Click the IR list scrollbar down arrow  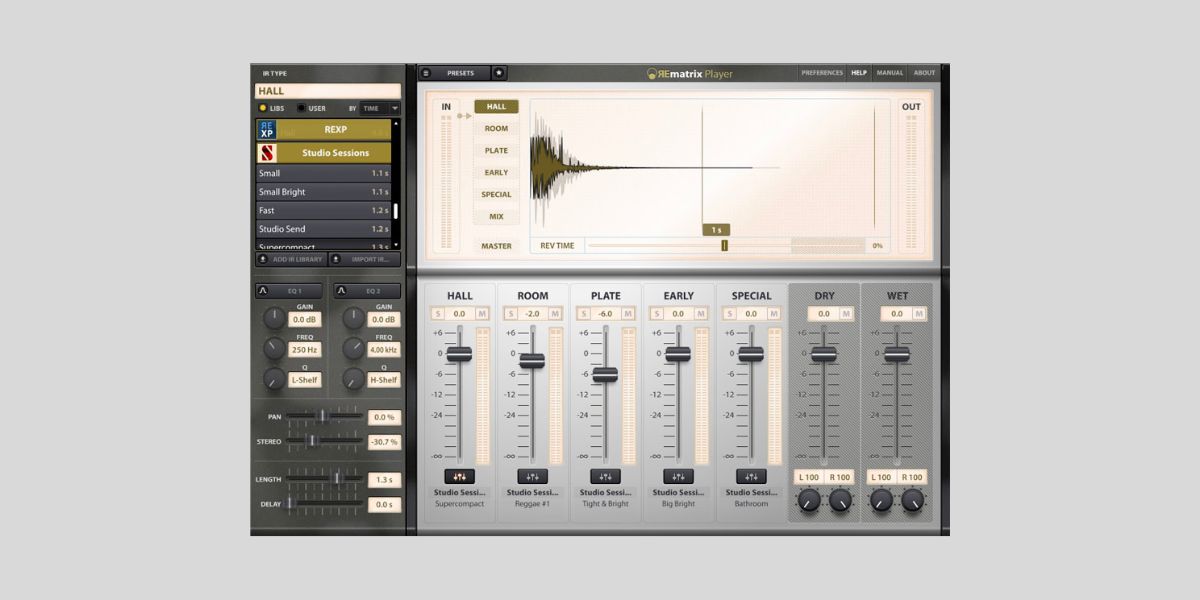tap(396, 244)
